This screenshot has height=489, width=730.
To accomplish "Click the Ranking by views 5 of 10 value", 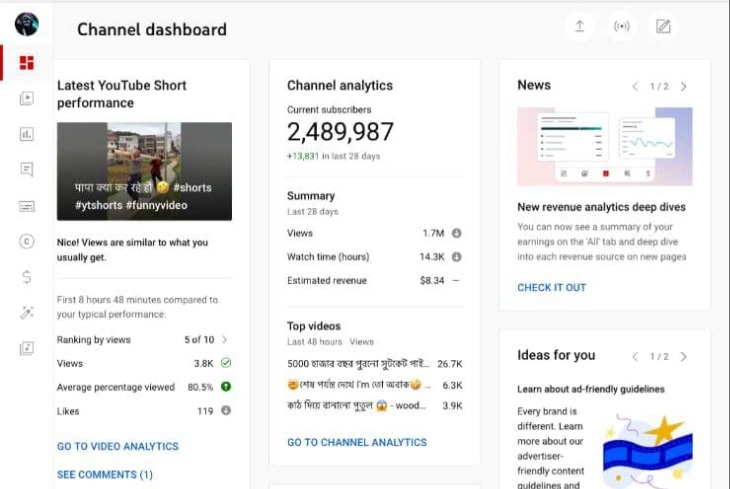I will coord(199,340).
